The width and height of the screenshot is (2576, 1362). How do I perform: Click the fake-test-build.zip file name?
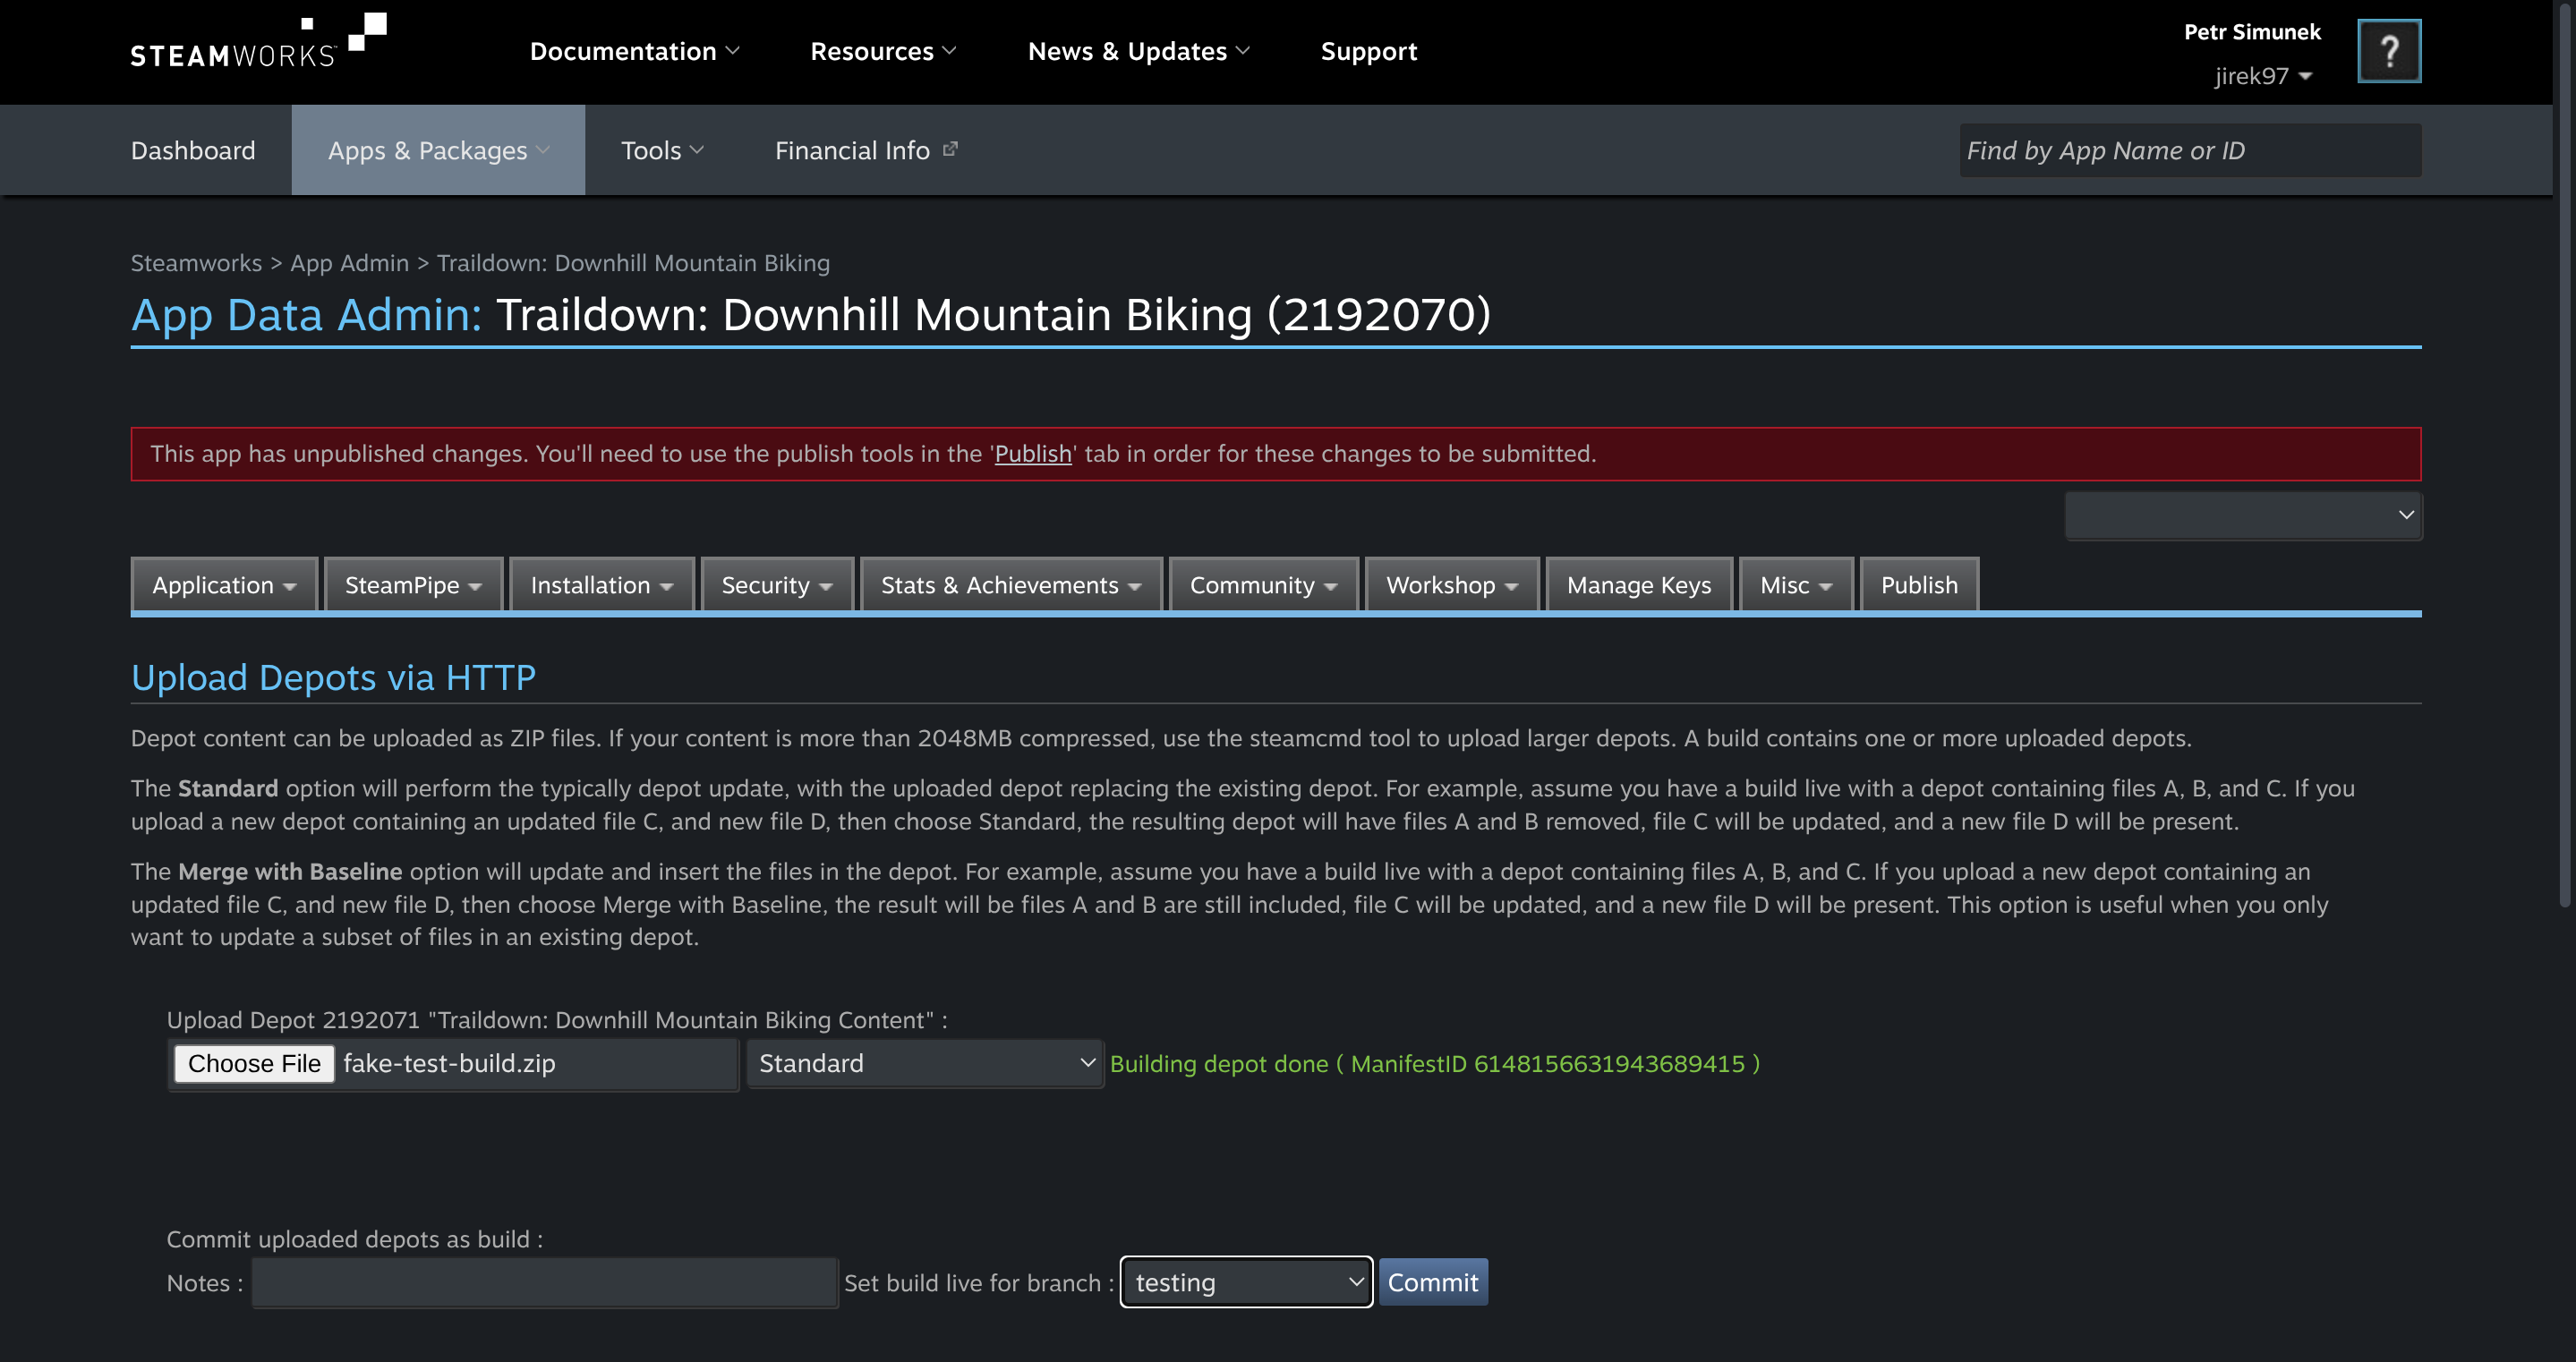click(x=449, y=1064)
